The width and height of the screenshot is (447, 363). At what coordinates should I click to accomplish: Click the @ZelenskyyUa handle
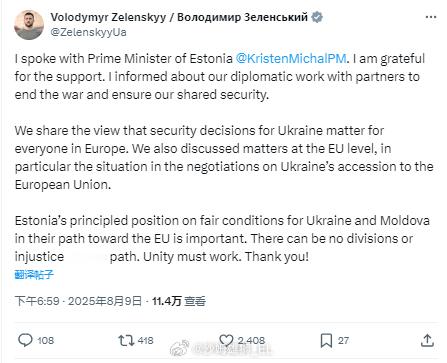pyautogui.click(x=88, y=32)
